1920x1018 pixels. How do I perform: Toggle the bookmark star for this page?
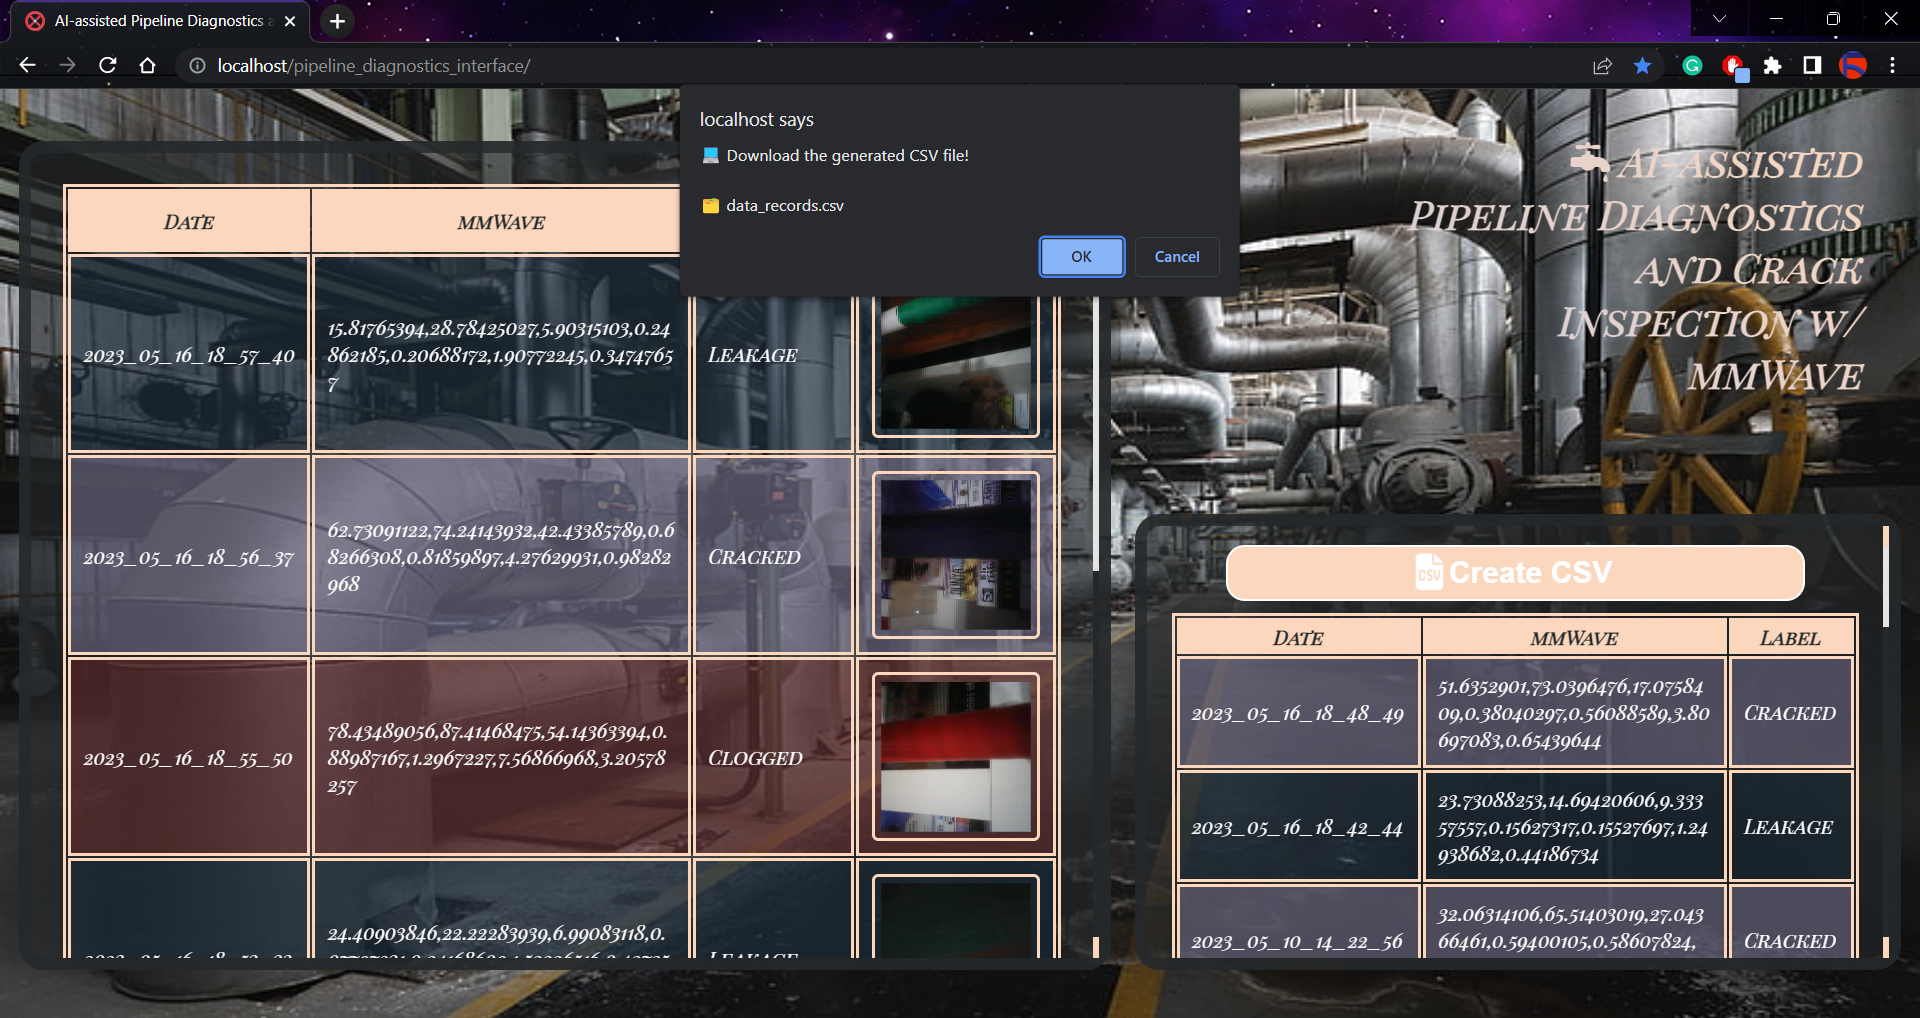click(1640, 65)
